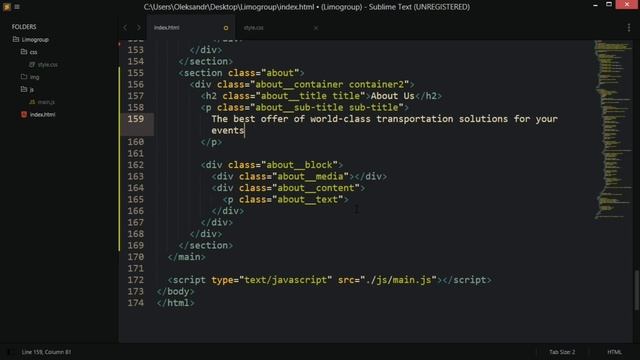
Task: Jump forward with the right arrow
Action: pos(139,27)
